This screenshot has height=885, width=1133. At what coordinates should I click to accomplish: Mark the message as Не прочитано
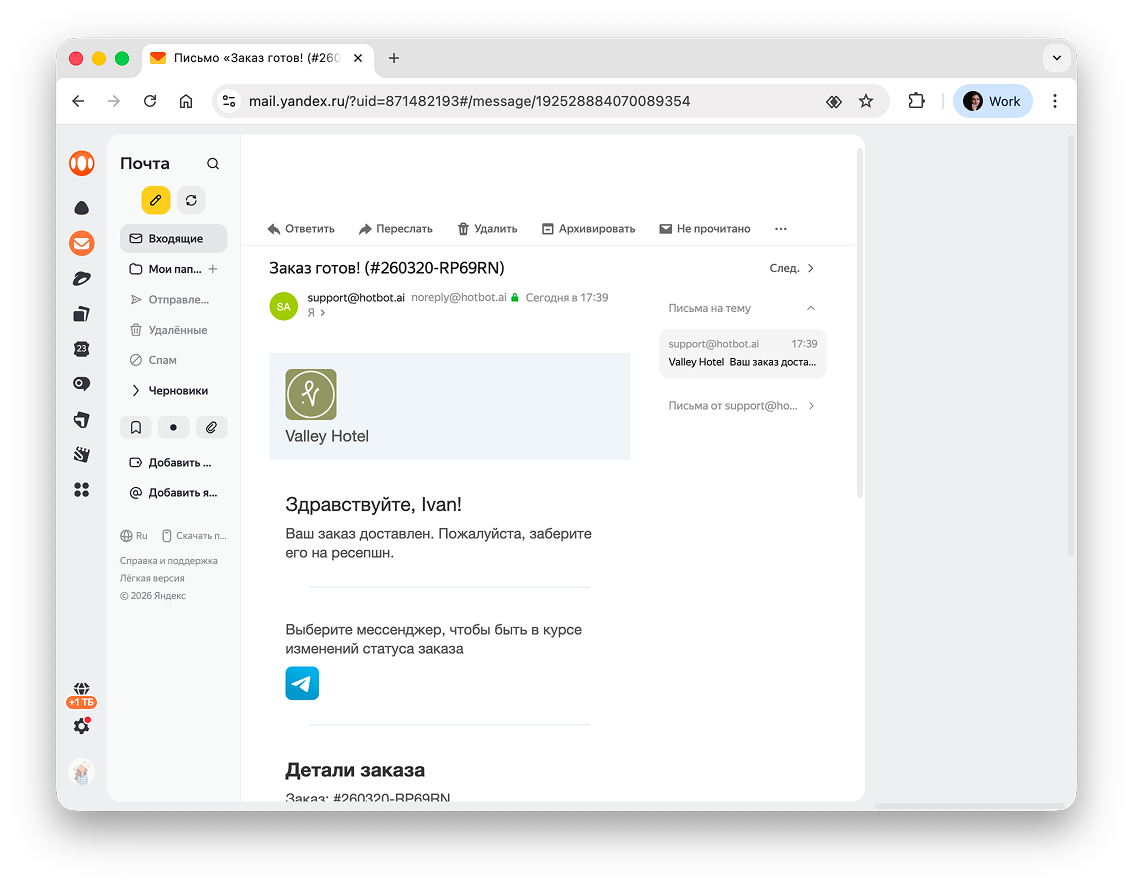[x=705, y=229]
